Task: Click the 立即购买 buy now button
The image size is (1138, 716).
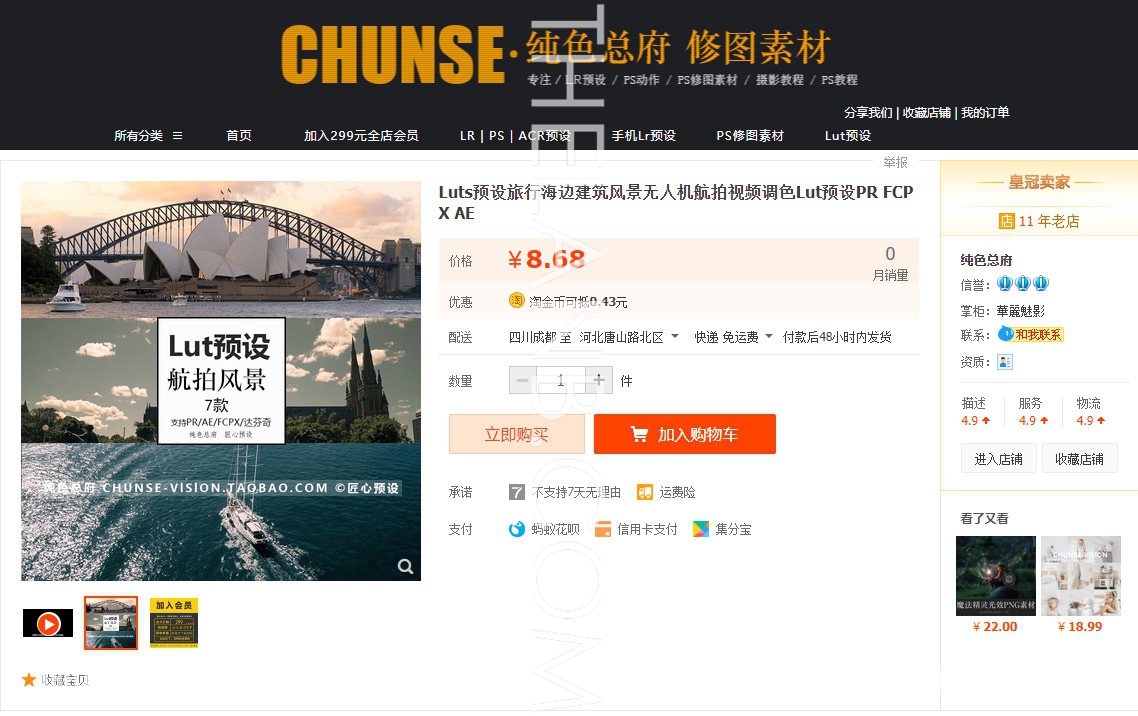Action: pos(517,434)
